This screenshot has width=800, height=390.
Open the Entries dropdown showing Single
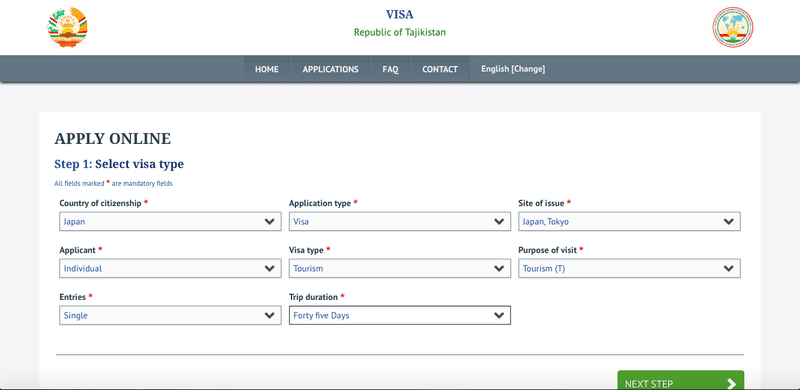tap(170, 315)
